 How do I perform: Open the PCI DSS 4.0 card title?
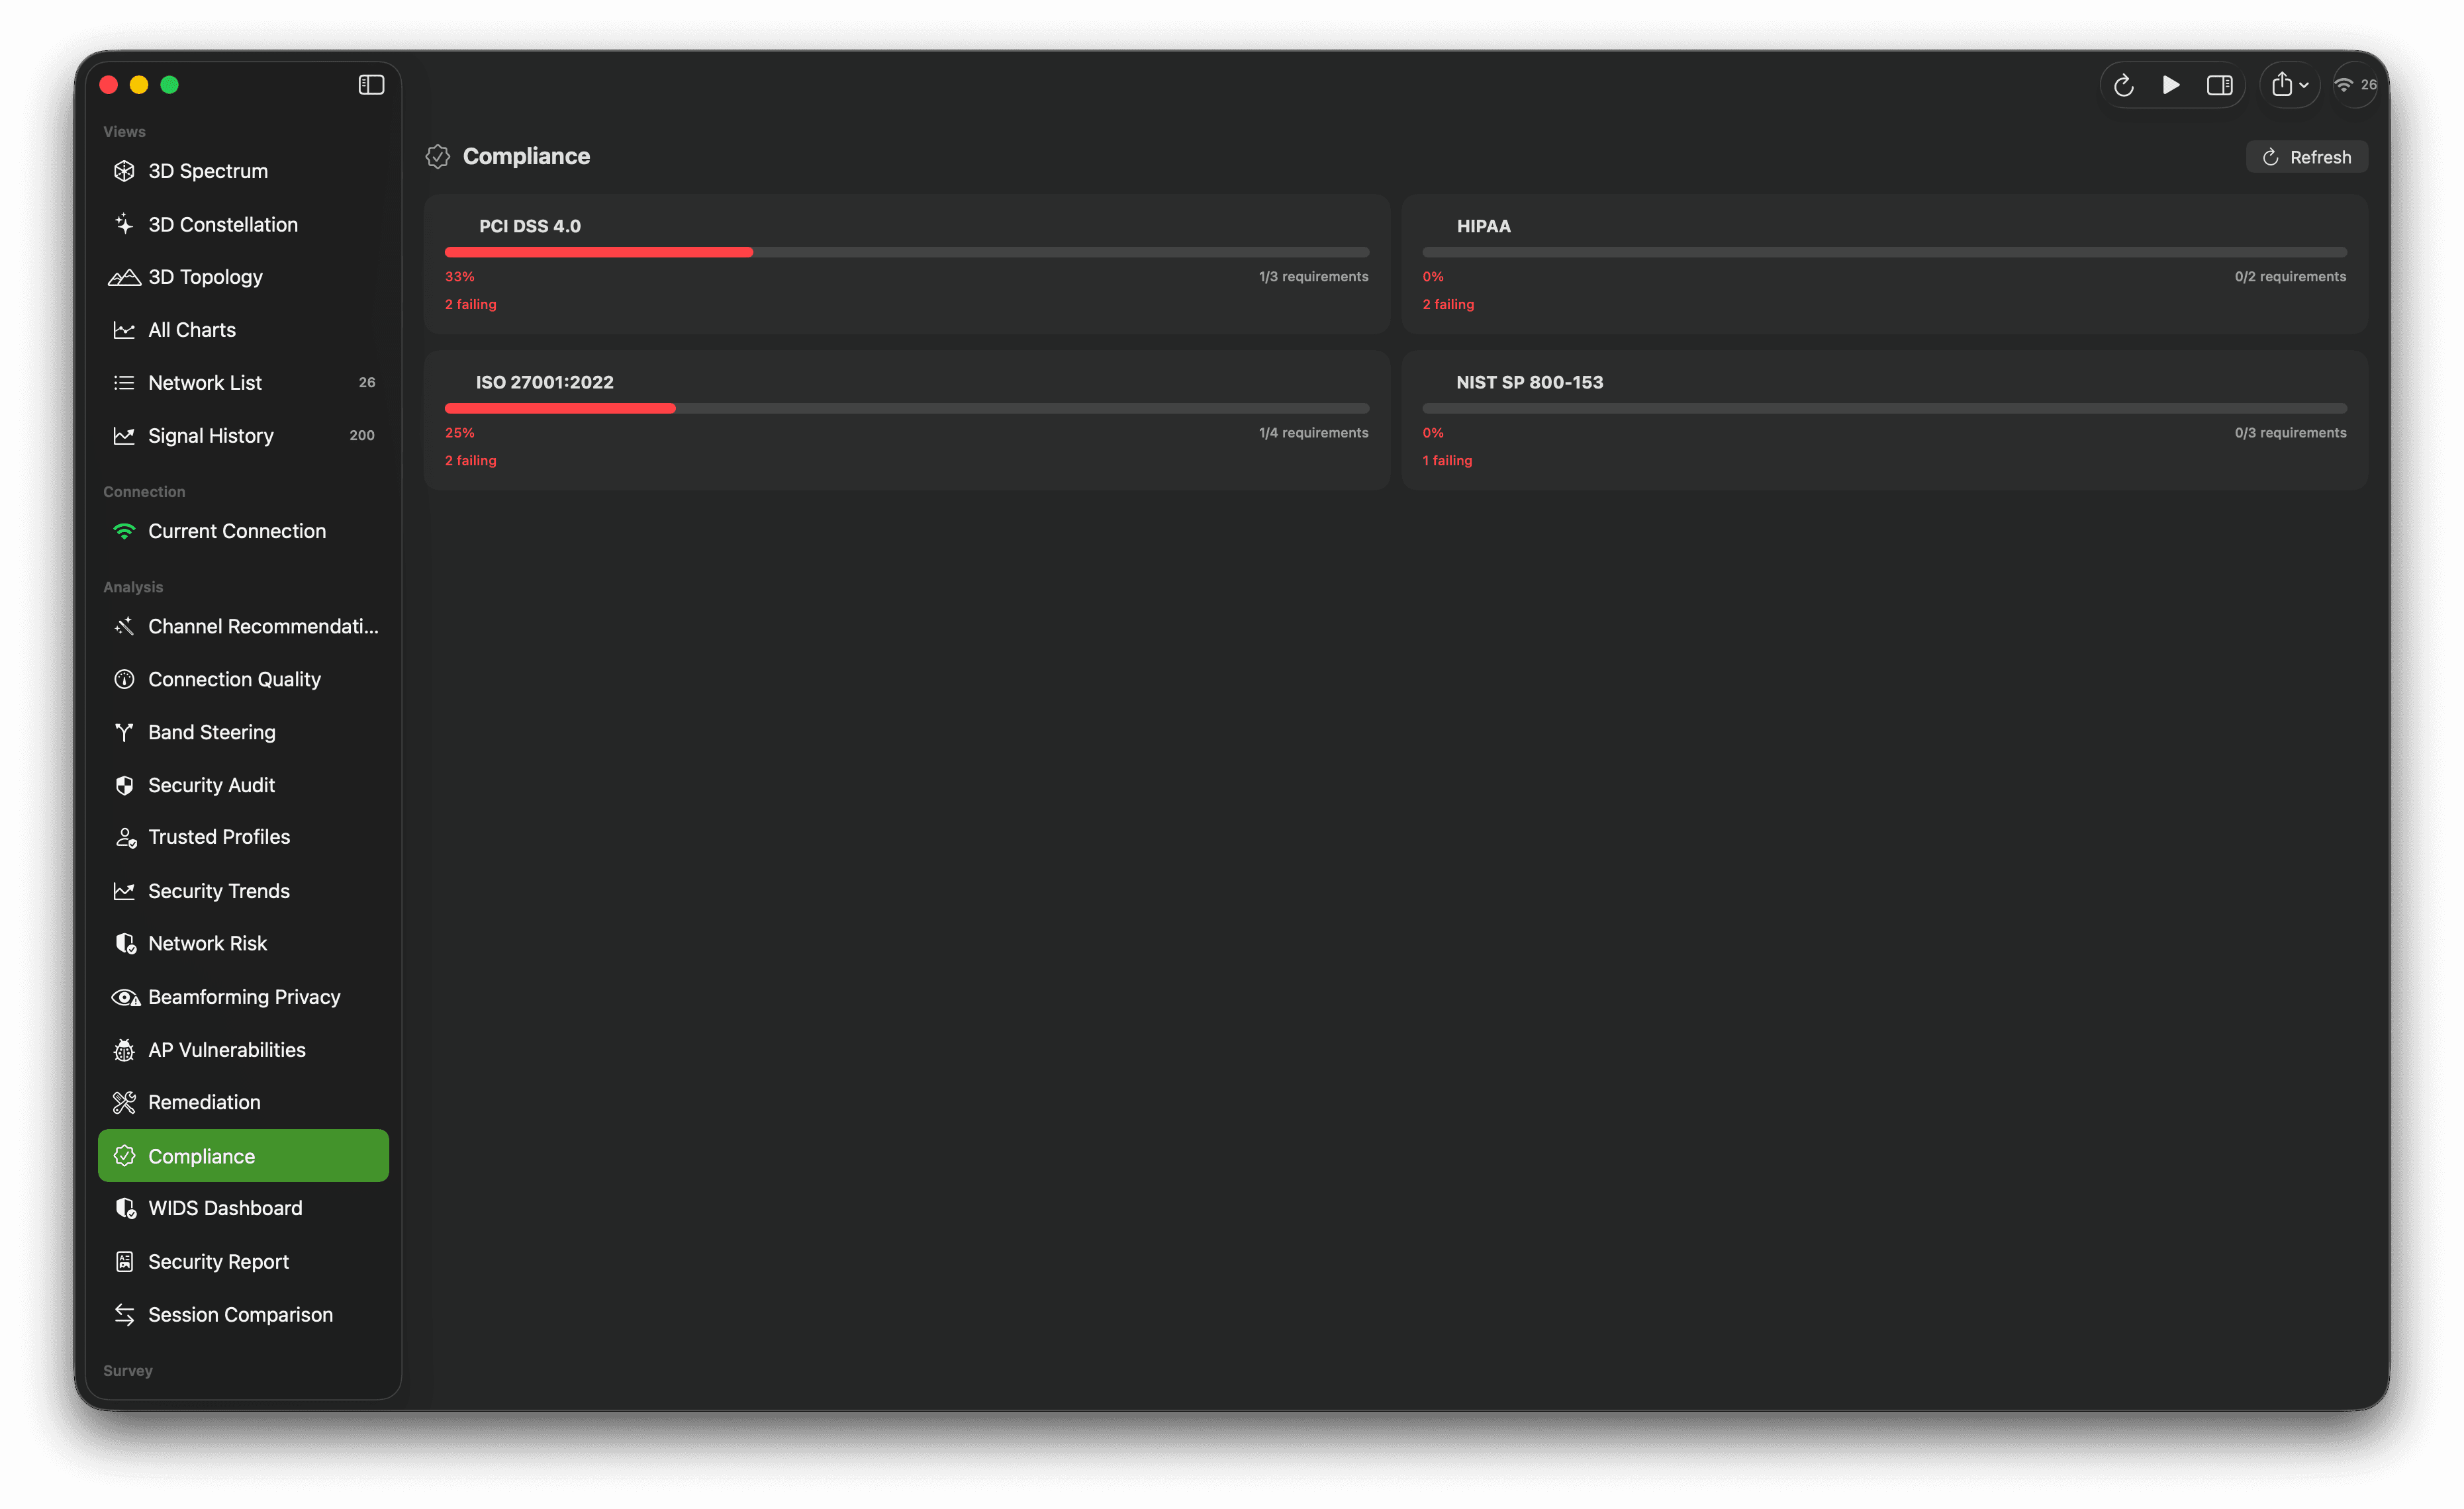pyautogui.click(x=530, y=226)
